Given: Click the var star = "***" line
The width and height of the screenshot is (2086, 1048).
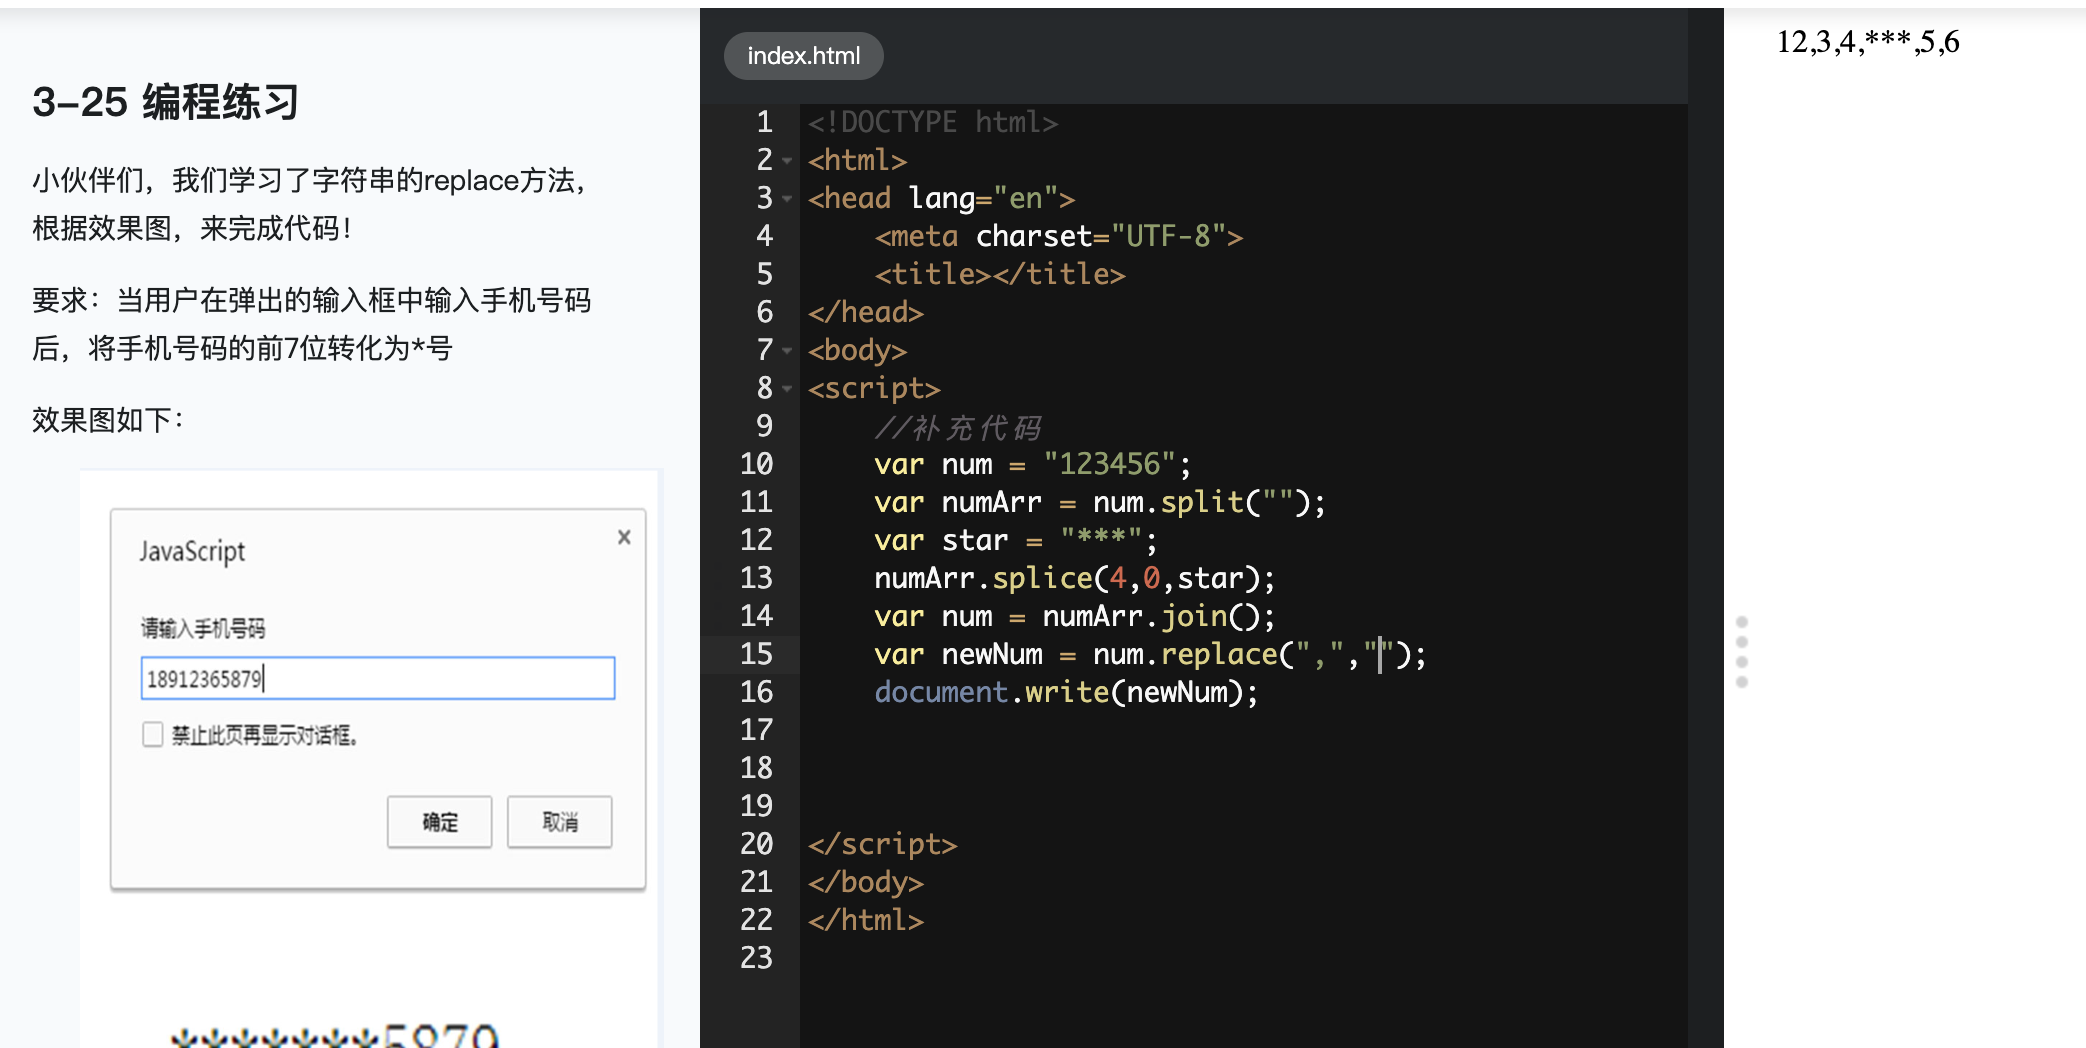Looking at the screenshot, I should click(1016, 540).
